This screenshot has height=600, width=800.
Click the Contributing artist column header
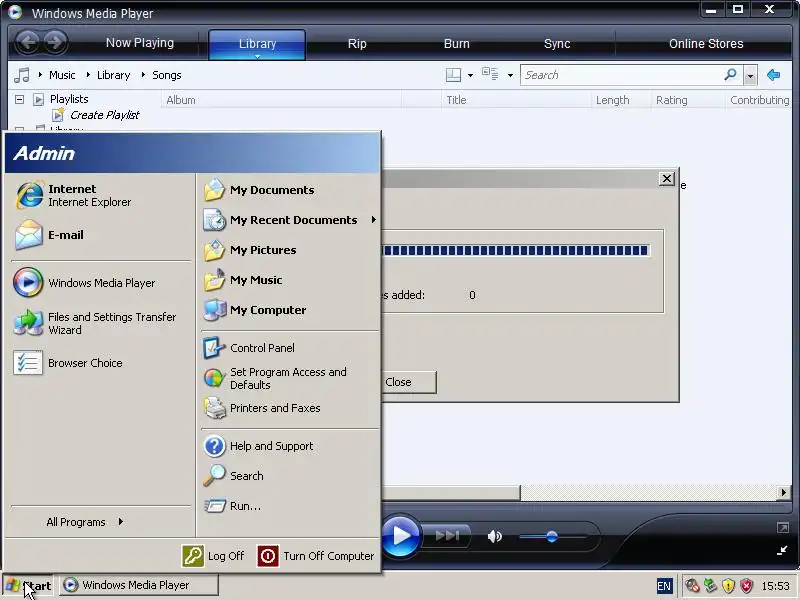(x=759, y=100)
